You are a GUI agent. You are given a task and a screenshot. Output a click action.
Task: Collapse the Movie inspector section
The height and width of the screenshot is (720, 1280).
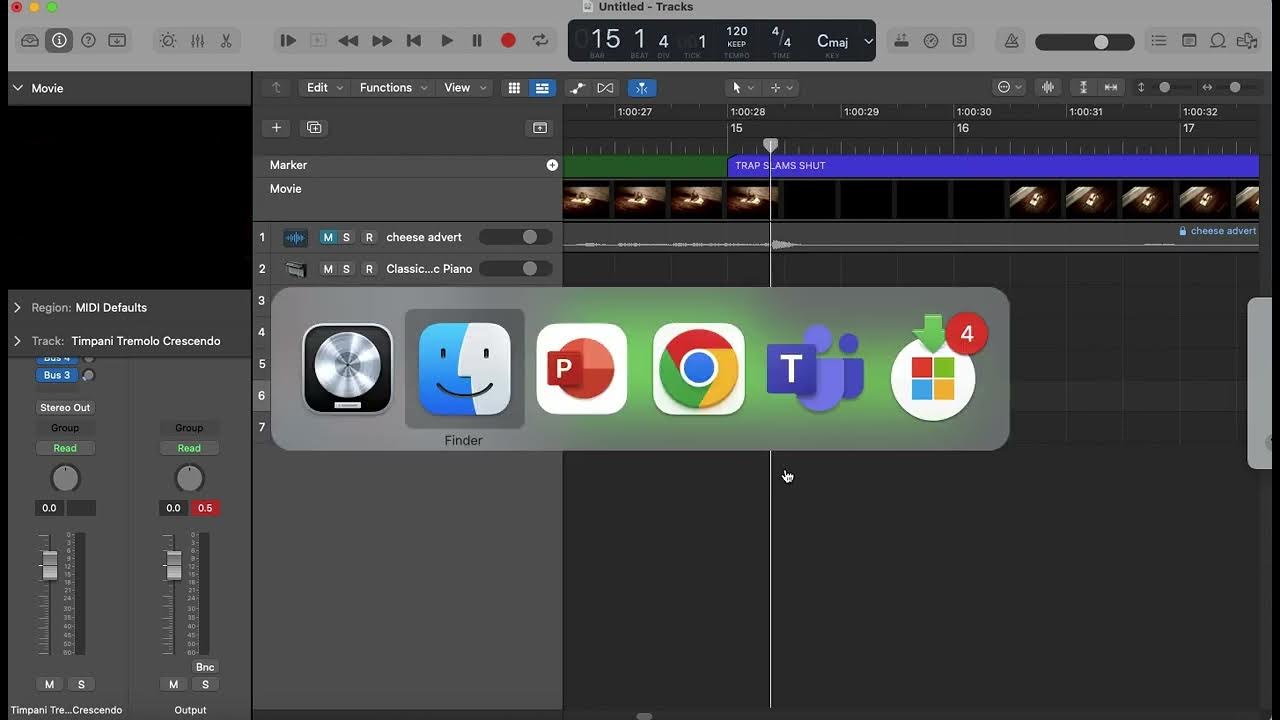tap(17, 88)
